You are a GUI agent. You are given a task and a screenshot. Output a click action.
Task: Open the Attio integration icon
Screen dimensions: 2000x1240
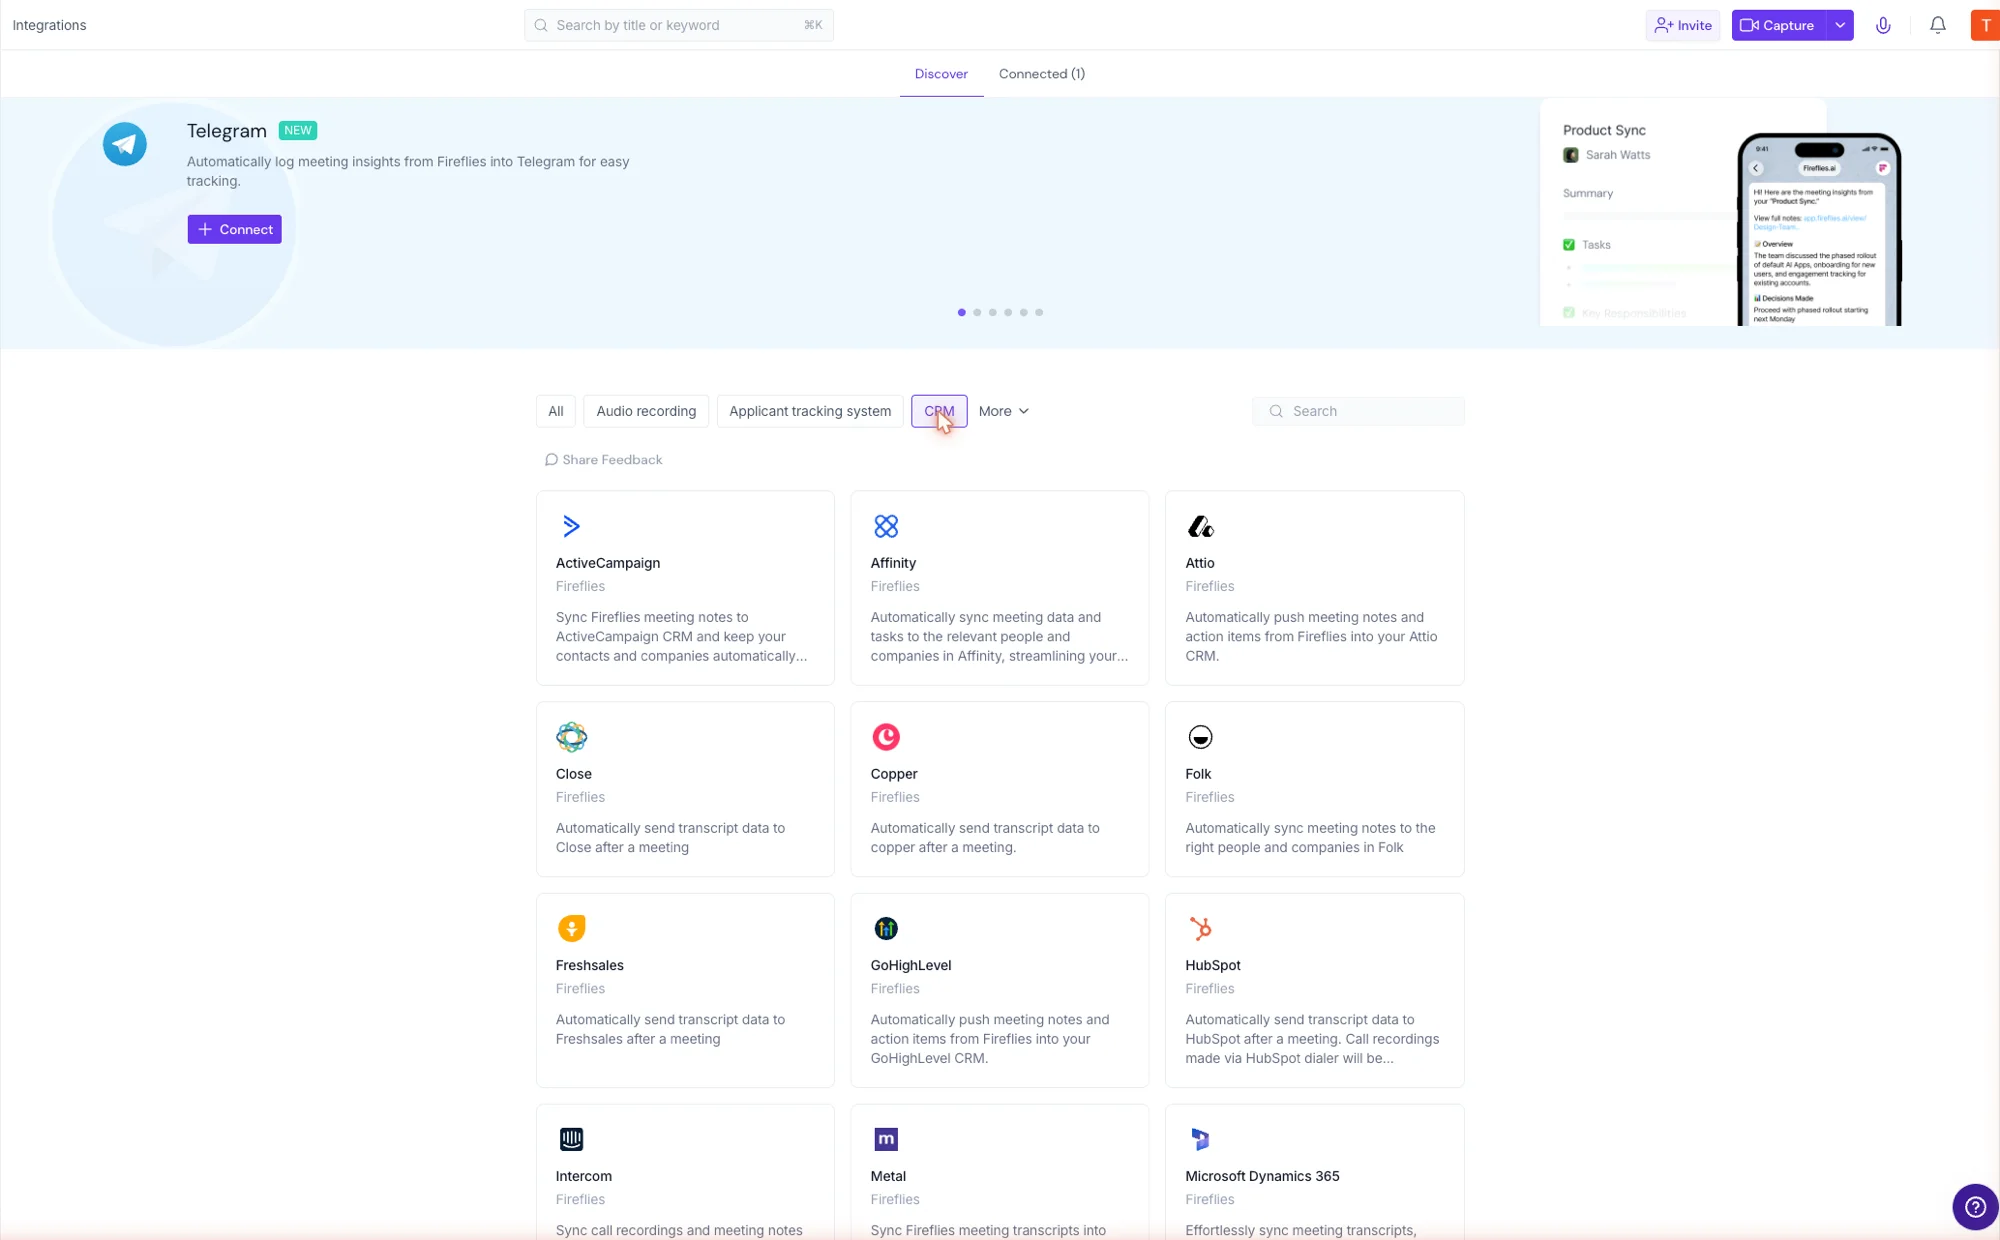pos(1200,526)
